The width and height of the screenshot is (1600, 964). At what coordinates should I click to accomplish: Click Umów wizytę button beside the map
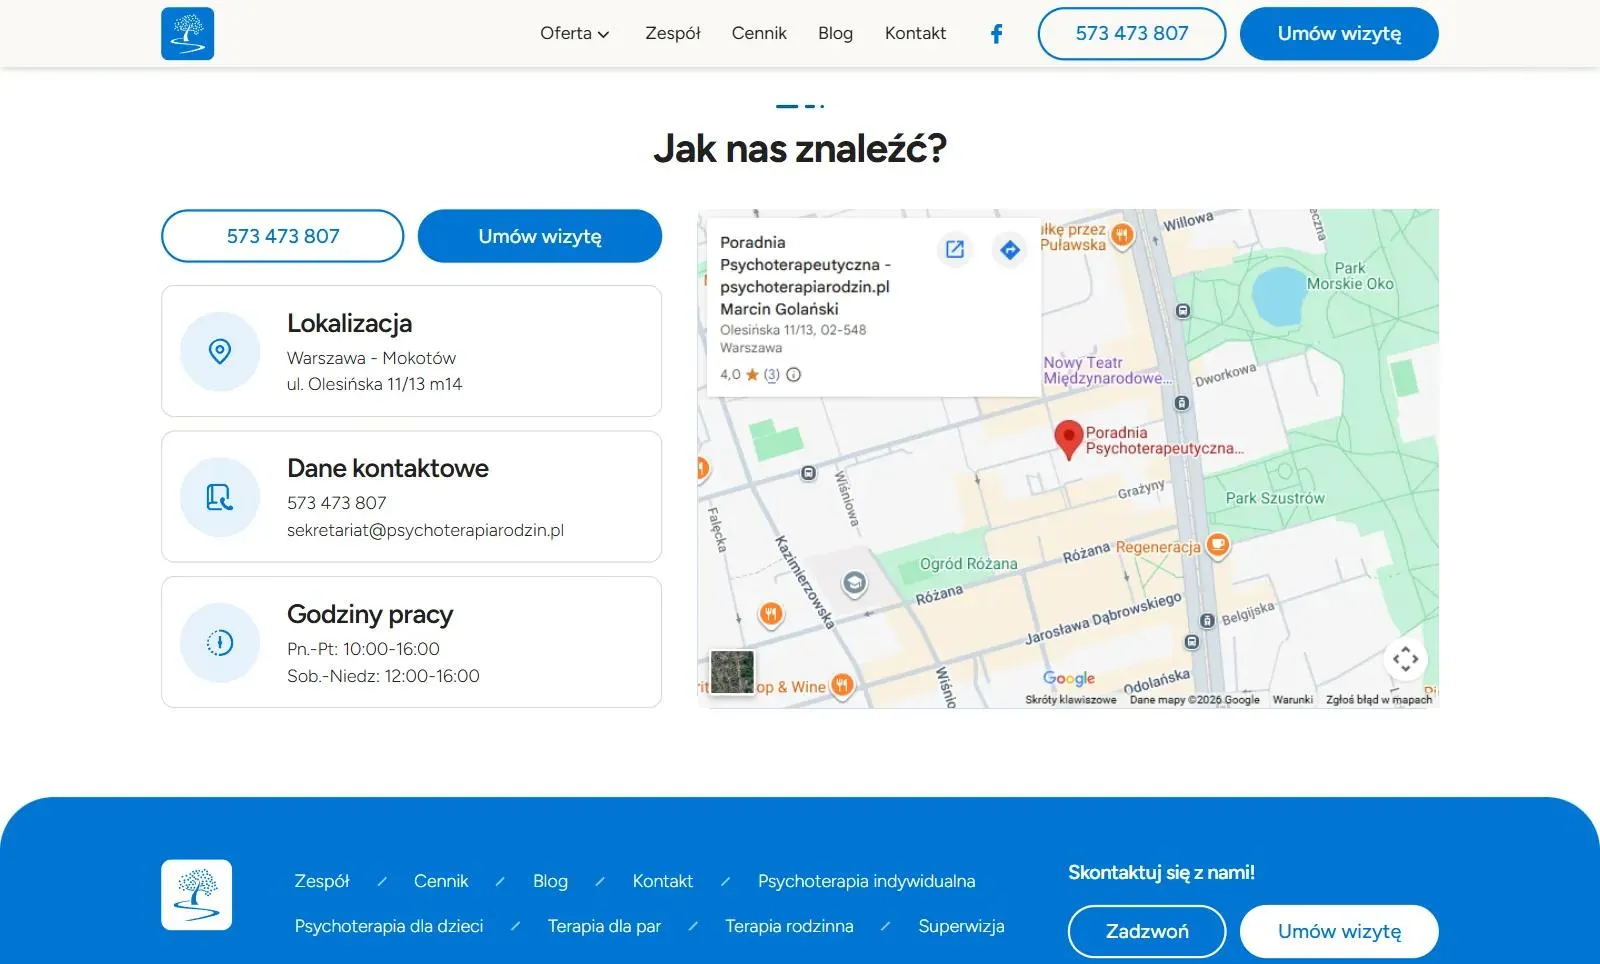tap(540, 236)
